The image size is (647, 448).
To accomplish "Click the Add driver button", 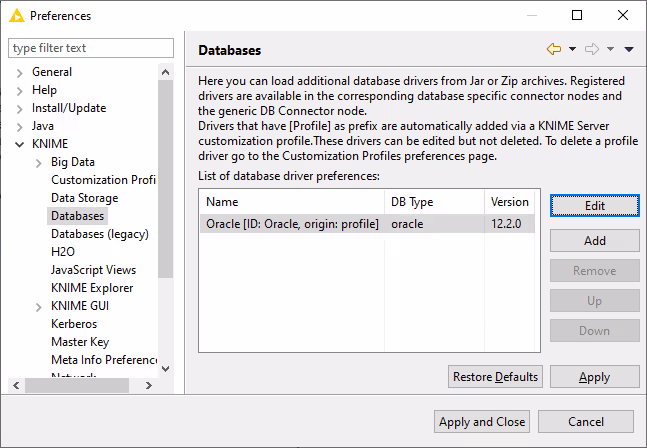I will click(594, 241).
